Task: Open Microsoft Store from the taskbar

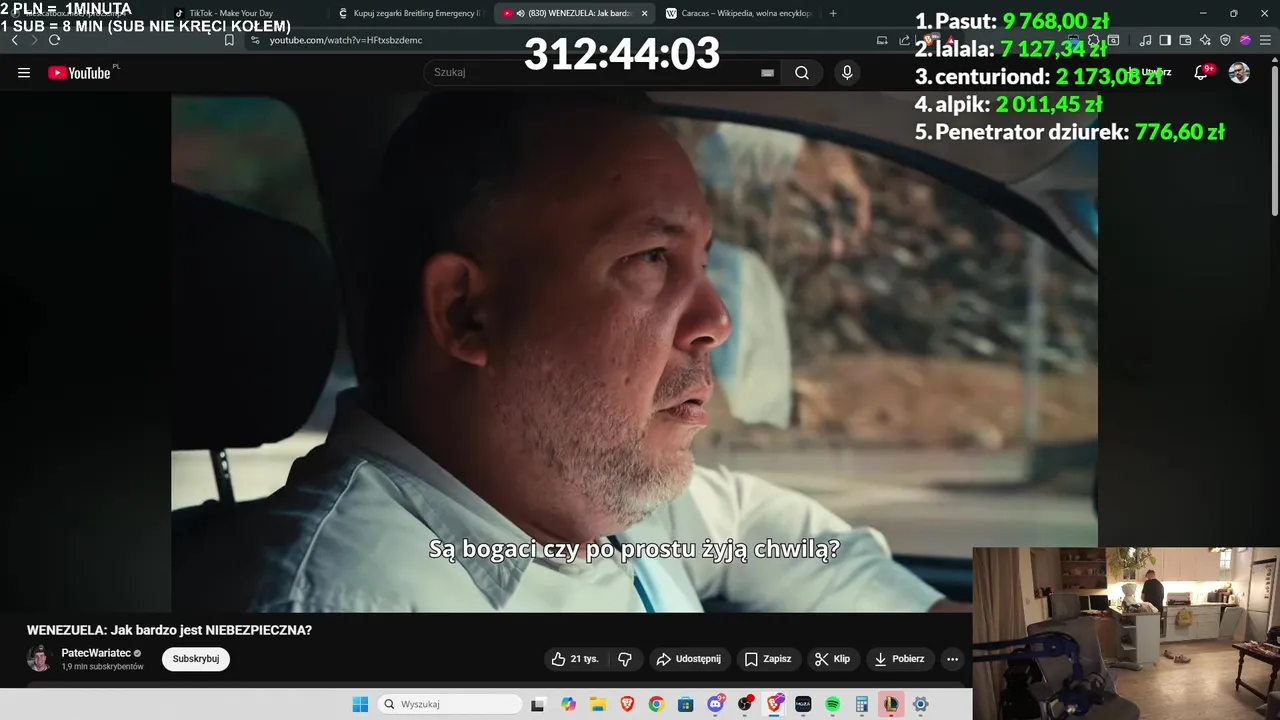Action: coord(685,704)
